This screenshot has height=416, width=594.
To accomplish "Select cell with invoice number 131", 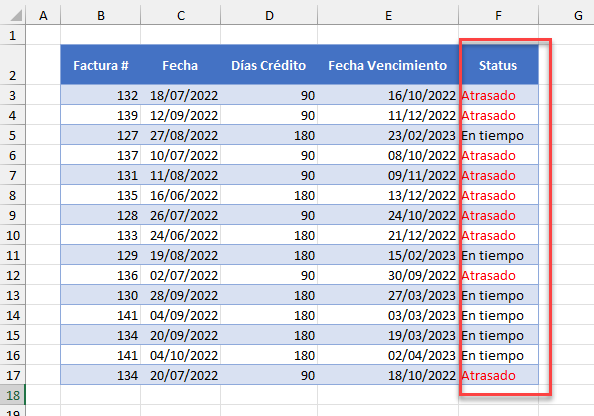I will coord(100,175).
